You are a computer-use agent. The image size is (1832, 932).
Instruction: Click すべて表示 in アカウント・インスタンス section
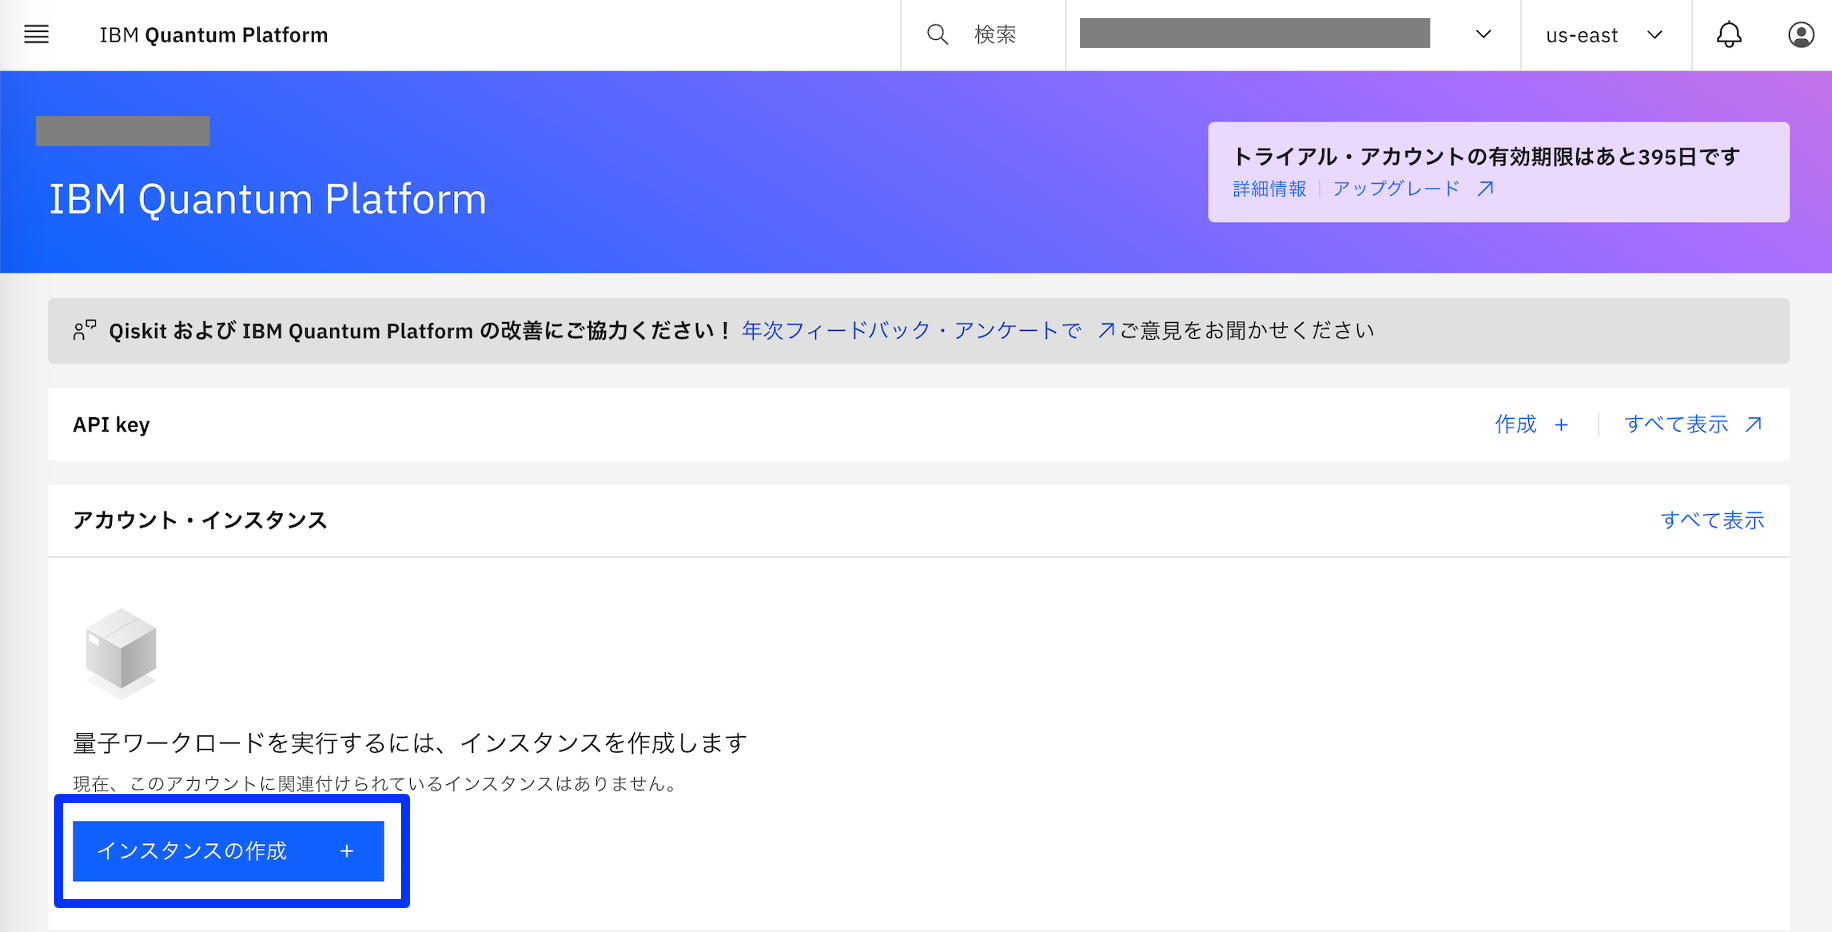click(1712, 521)
